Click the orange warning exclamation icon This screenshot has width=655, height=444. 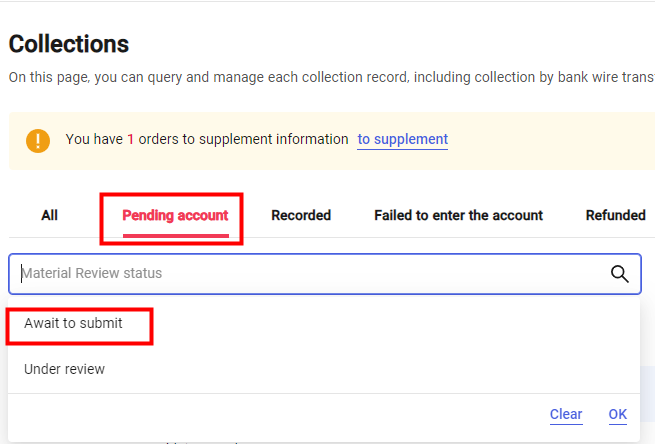click(38, 140)
